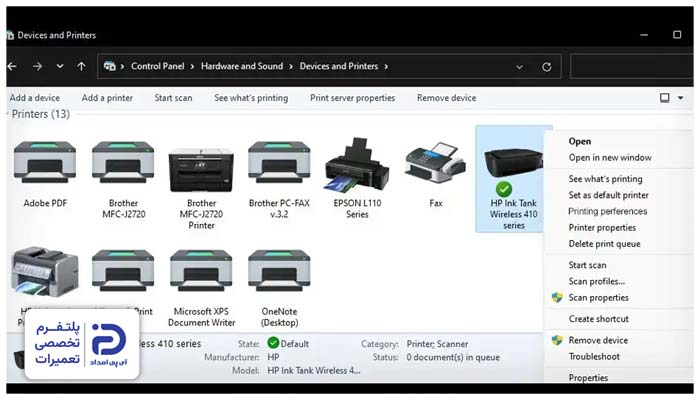Expand chevron after Devices and Printers breadcrumb
The image size is (700, 400).
(386, 67)
